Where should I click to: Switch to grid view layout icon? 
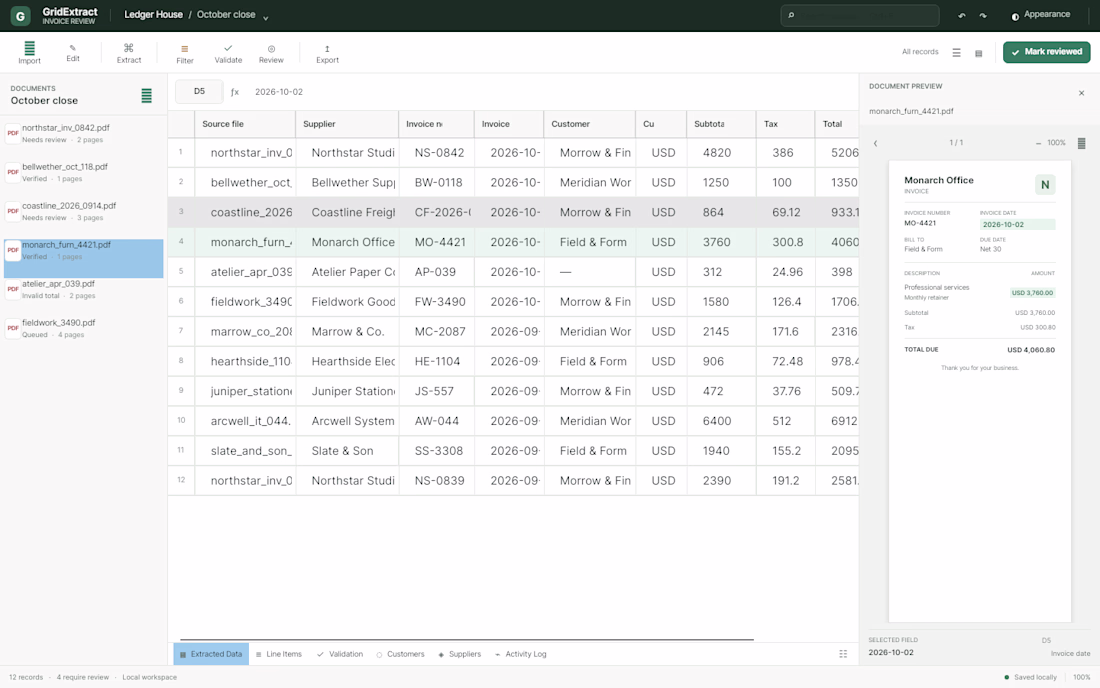click(979, 53)
